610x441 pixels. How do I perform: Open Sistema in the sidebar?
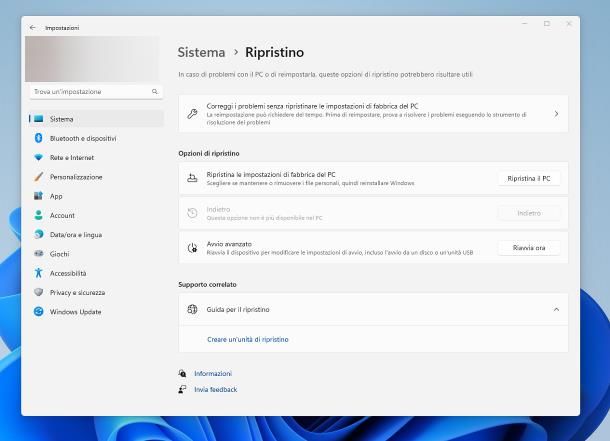[96, 119]
